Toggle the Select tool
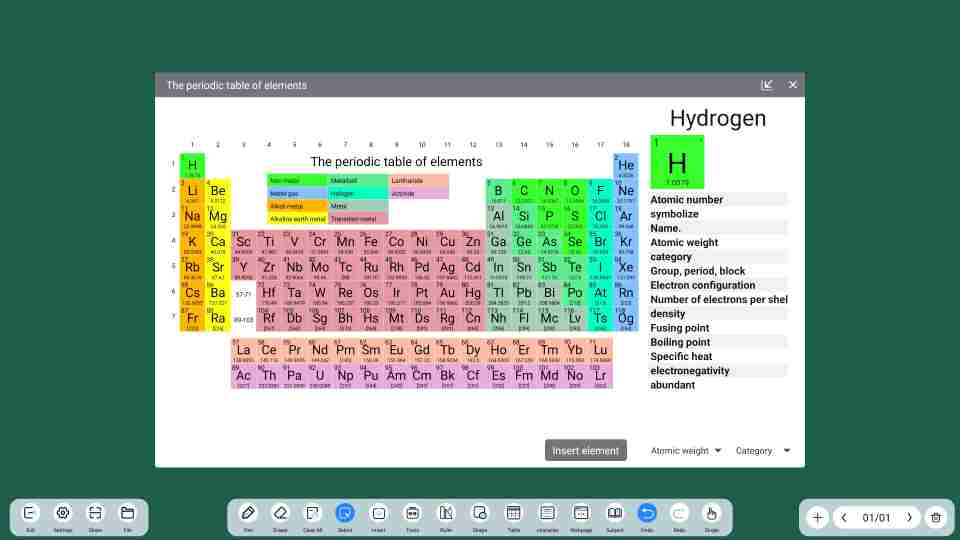 click(345, 513)
